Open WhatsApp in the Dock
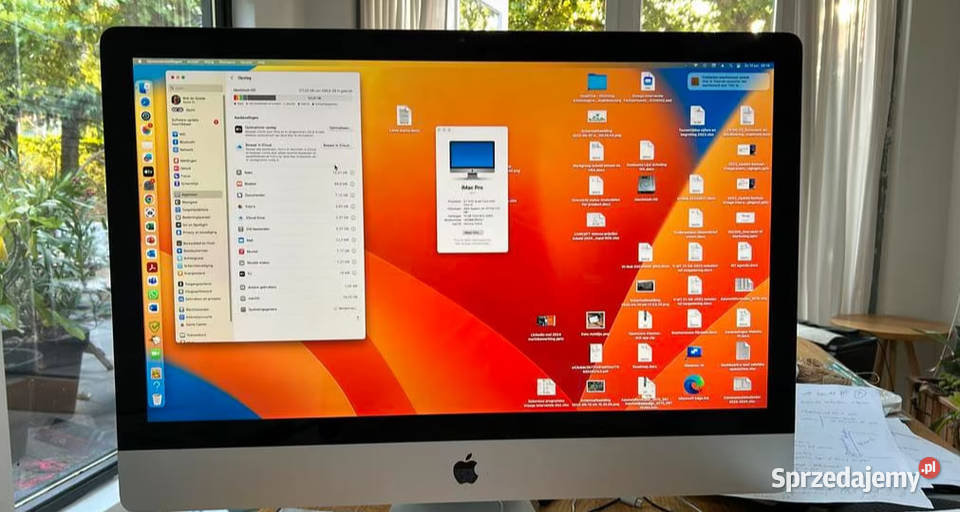Image resolution: width=960 pixels, height=512 pixels. click(153, 295)
